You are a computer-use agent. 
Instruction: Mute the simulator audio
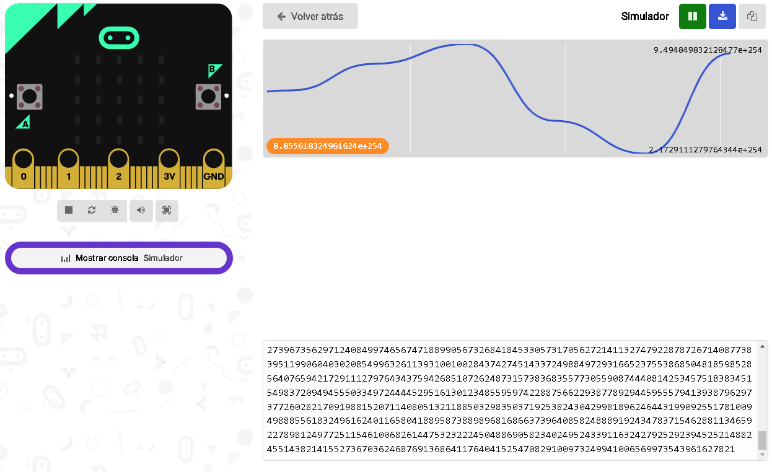[141, 210]
